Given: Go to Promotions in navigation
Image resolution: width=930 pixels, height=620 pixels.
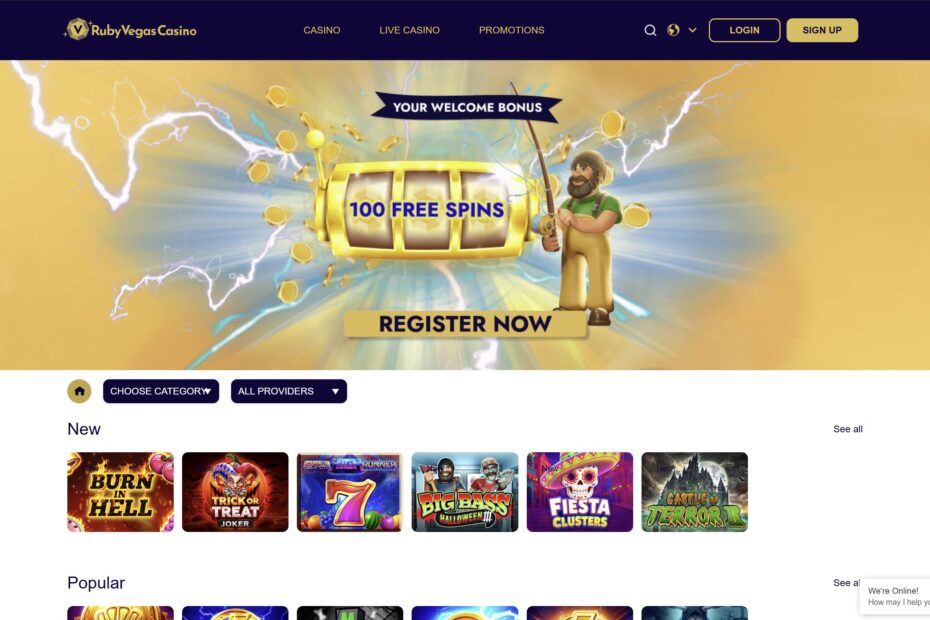Looking at the screenshot, I should point(512,30).
